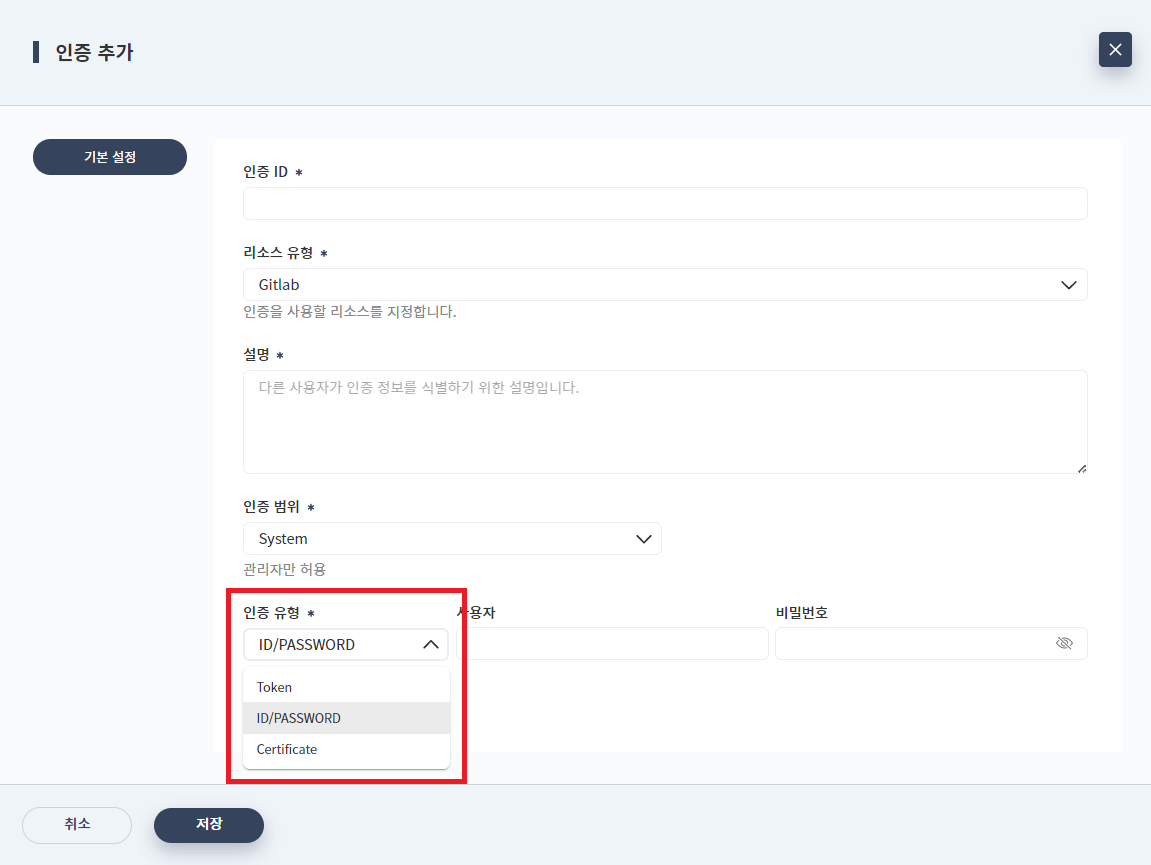Click the 리소스 유형 chevron arrow

coord(1069,284)
